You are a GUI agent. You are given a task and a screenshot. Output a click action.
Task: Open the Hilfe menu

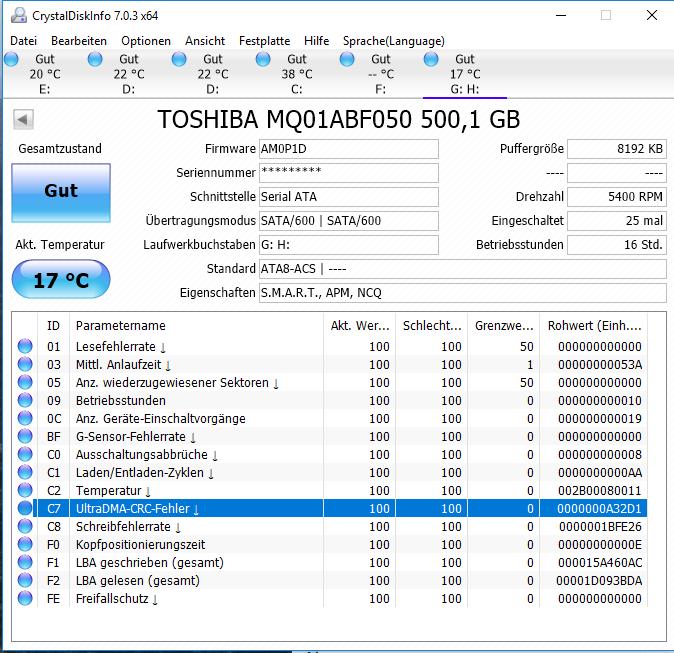pyautogui.click(x=316, y=41)
